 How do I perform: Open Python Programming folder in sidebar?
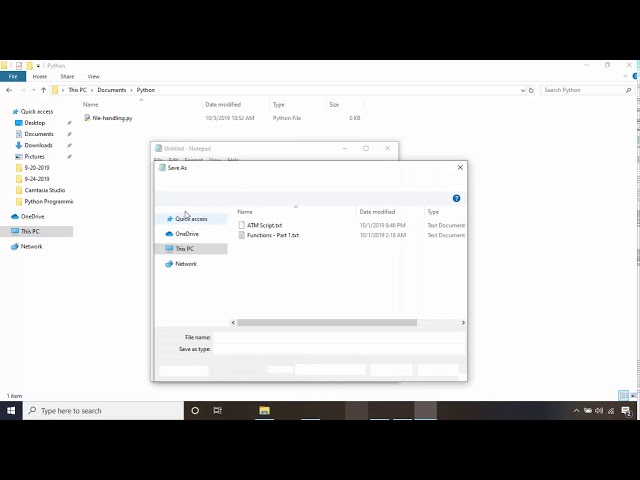click(48, 202)
